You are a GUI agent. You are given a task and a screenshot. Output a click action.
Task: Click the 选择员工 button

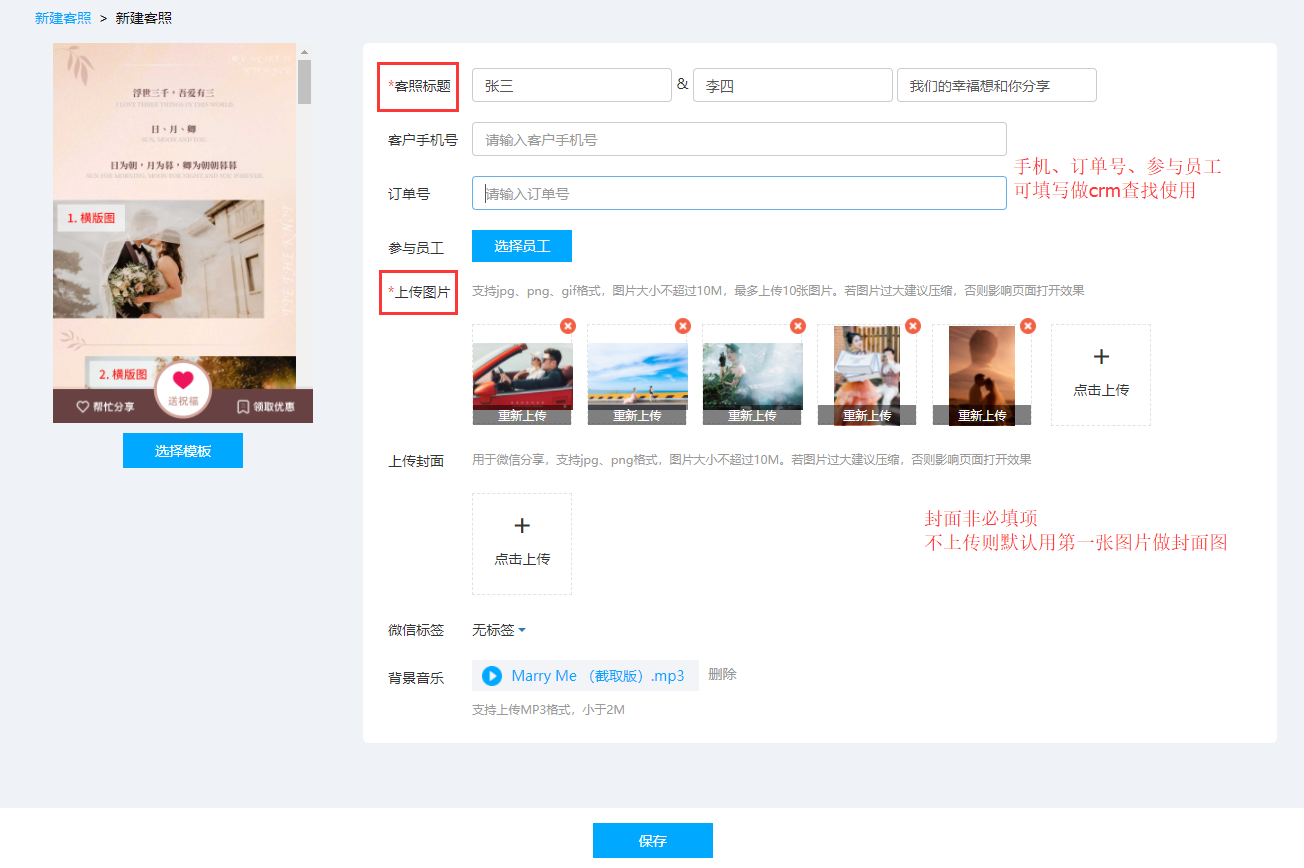522,246
